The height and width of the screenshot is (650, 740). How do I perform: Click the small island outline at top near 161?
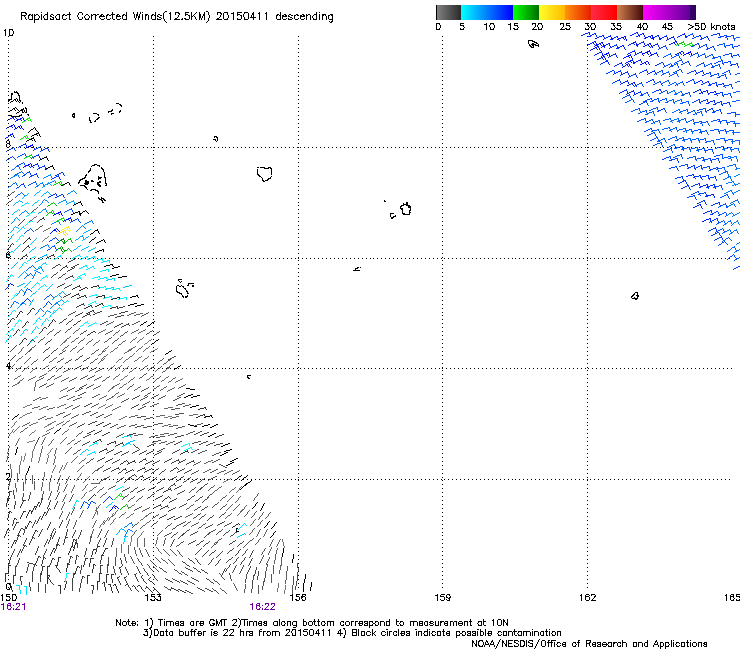point(533,44)
